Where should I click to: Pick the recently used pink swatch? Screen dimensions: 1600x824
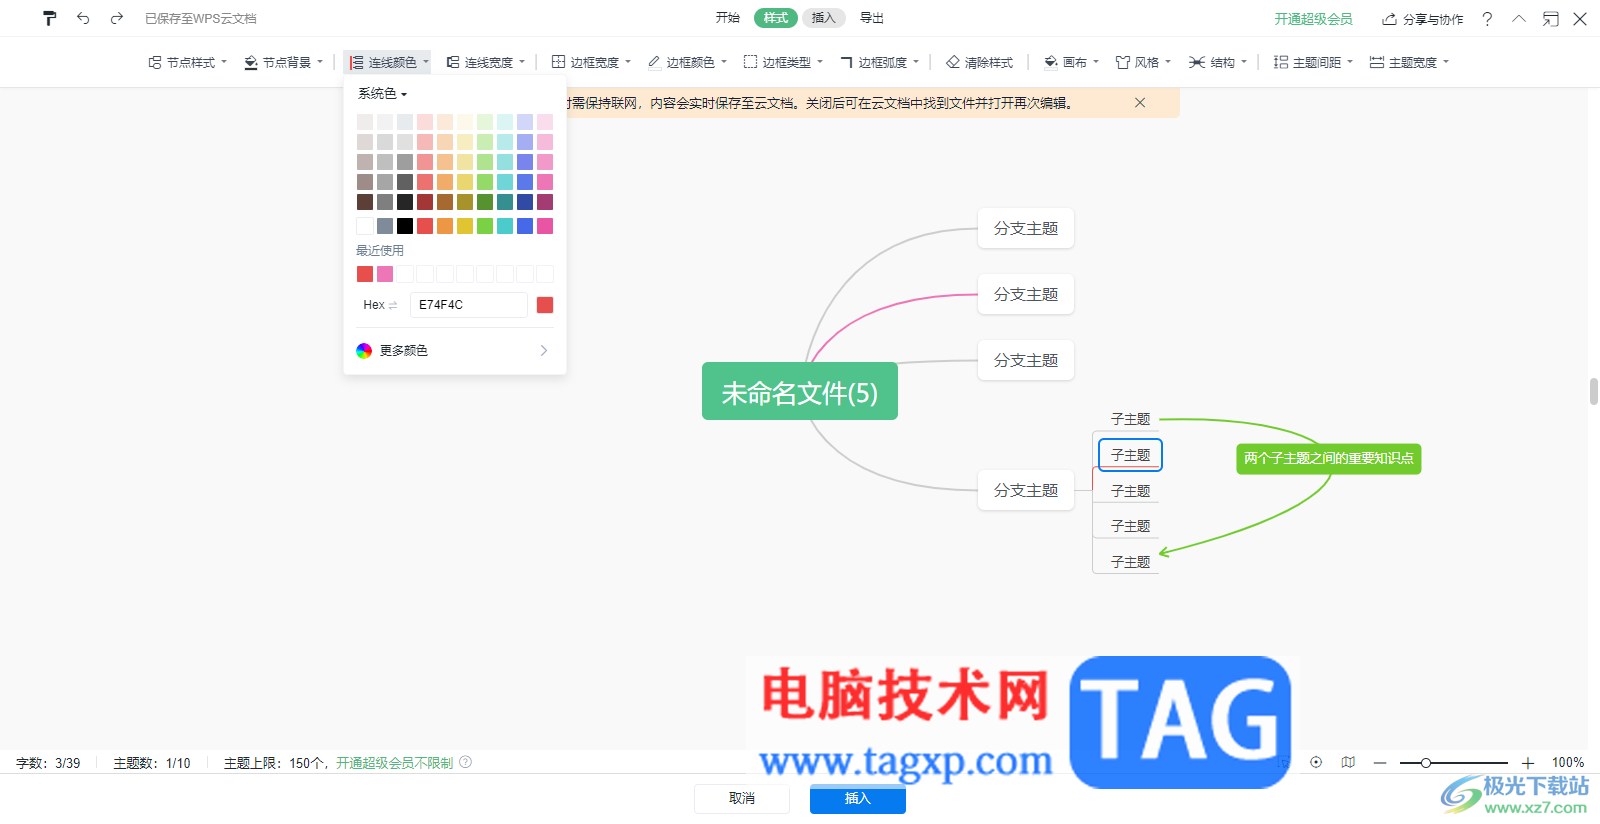(x=385, y=274)
